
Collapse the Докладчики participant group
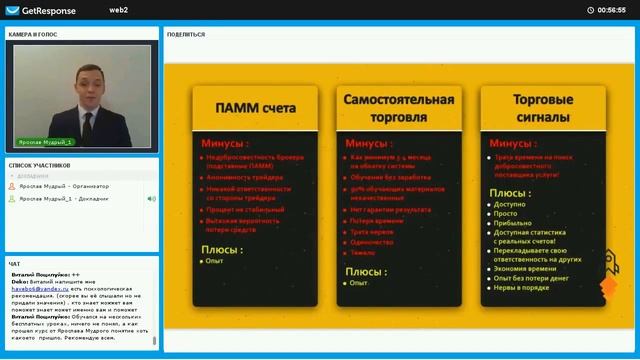point(12,176)
